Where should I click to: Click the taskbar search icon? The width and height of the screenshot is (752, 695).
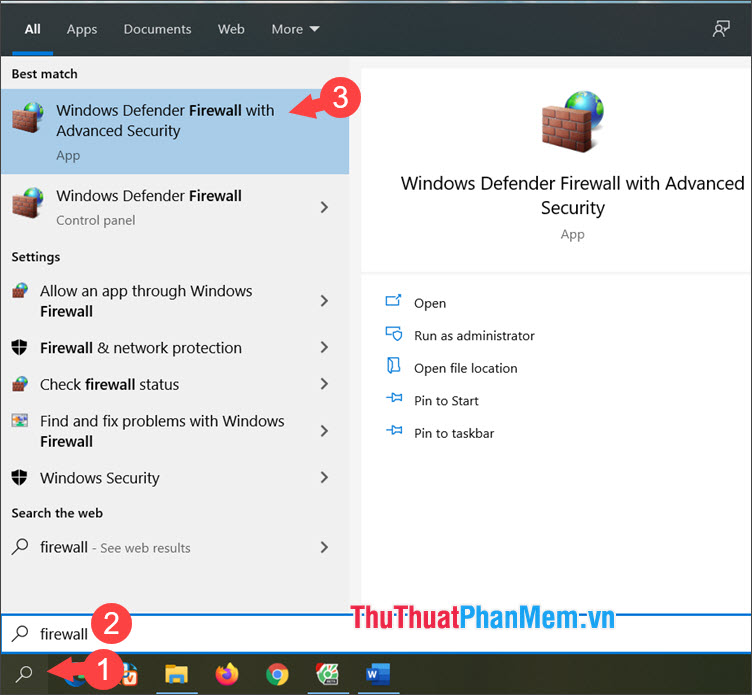point(24,673)
